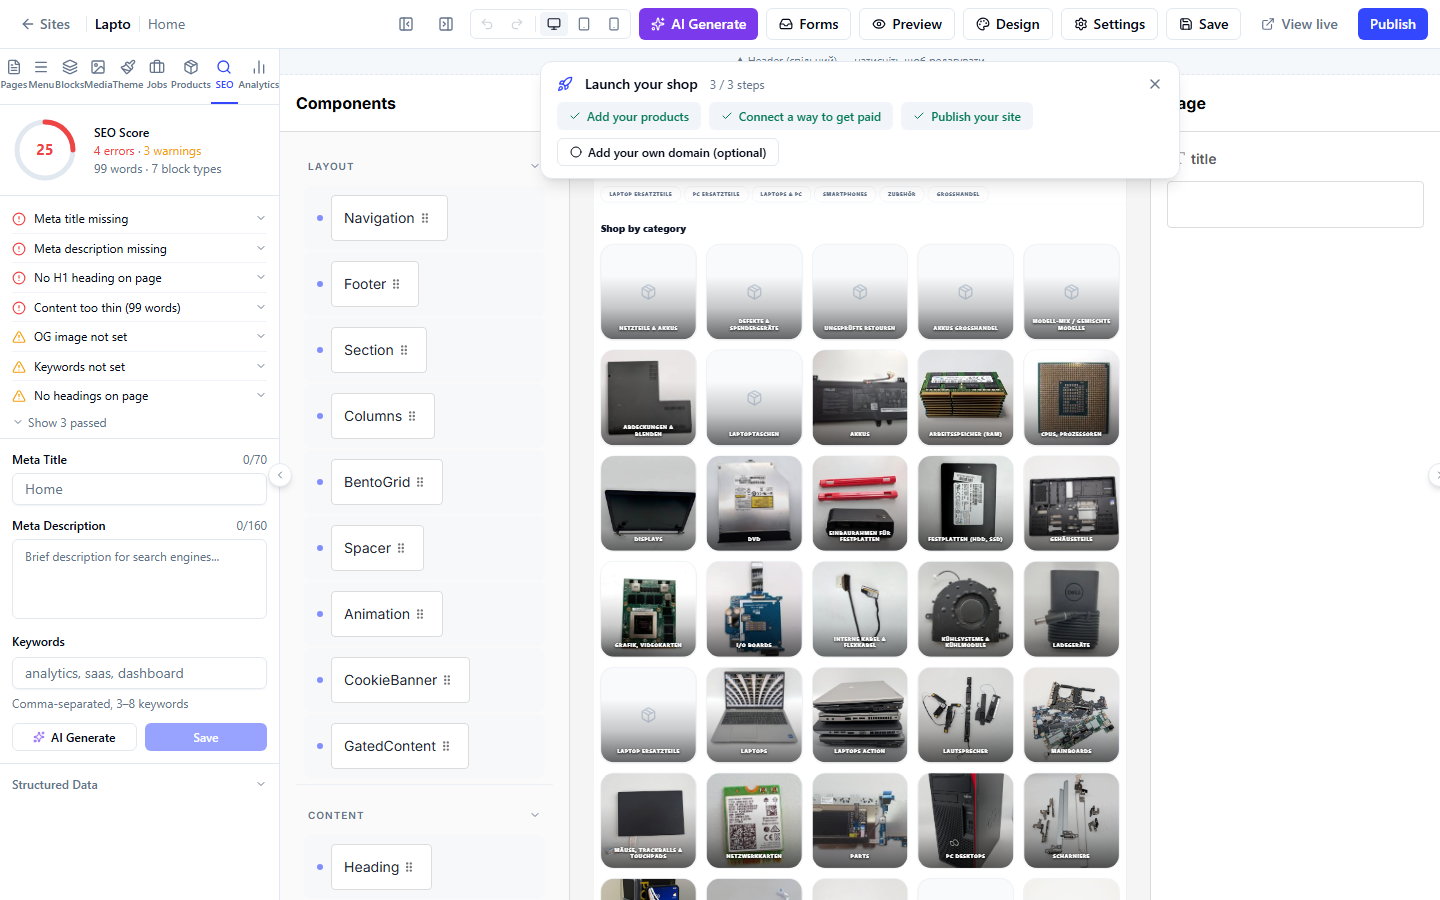The height and width of the screenshot is (900, 1440).
Task: Publish the site
Action: pos(1392,24)
